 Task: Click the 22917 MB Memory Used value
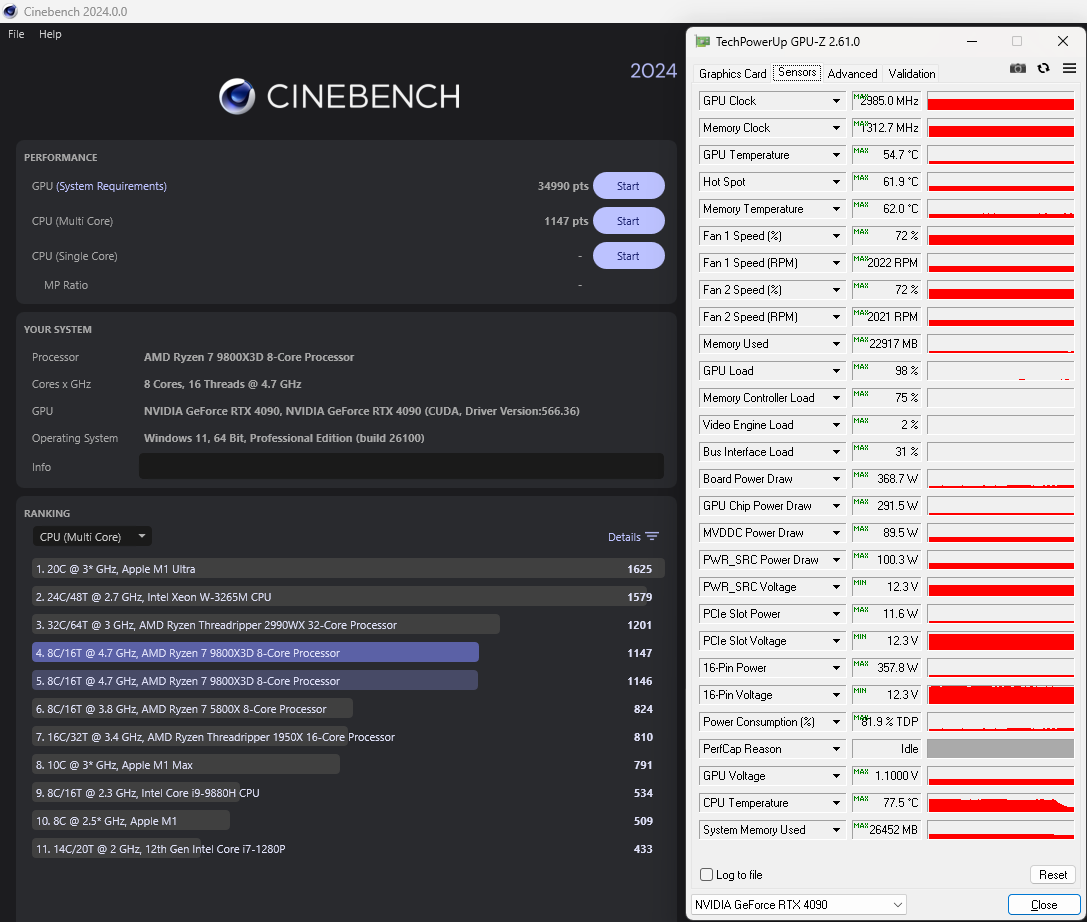(886, 344)
